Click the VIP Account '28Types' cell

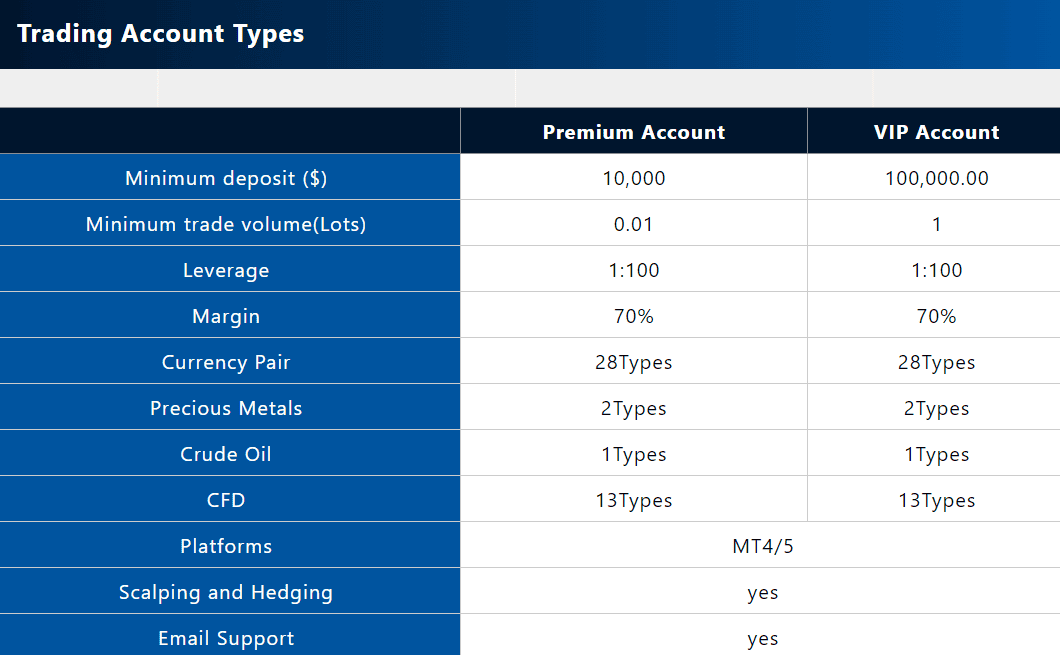(936, 363)
